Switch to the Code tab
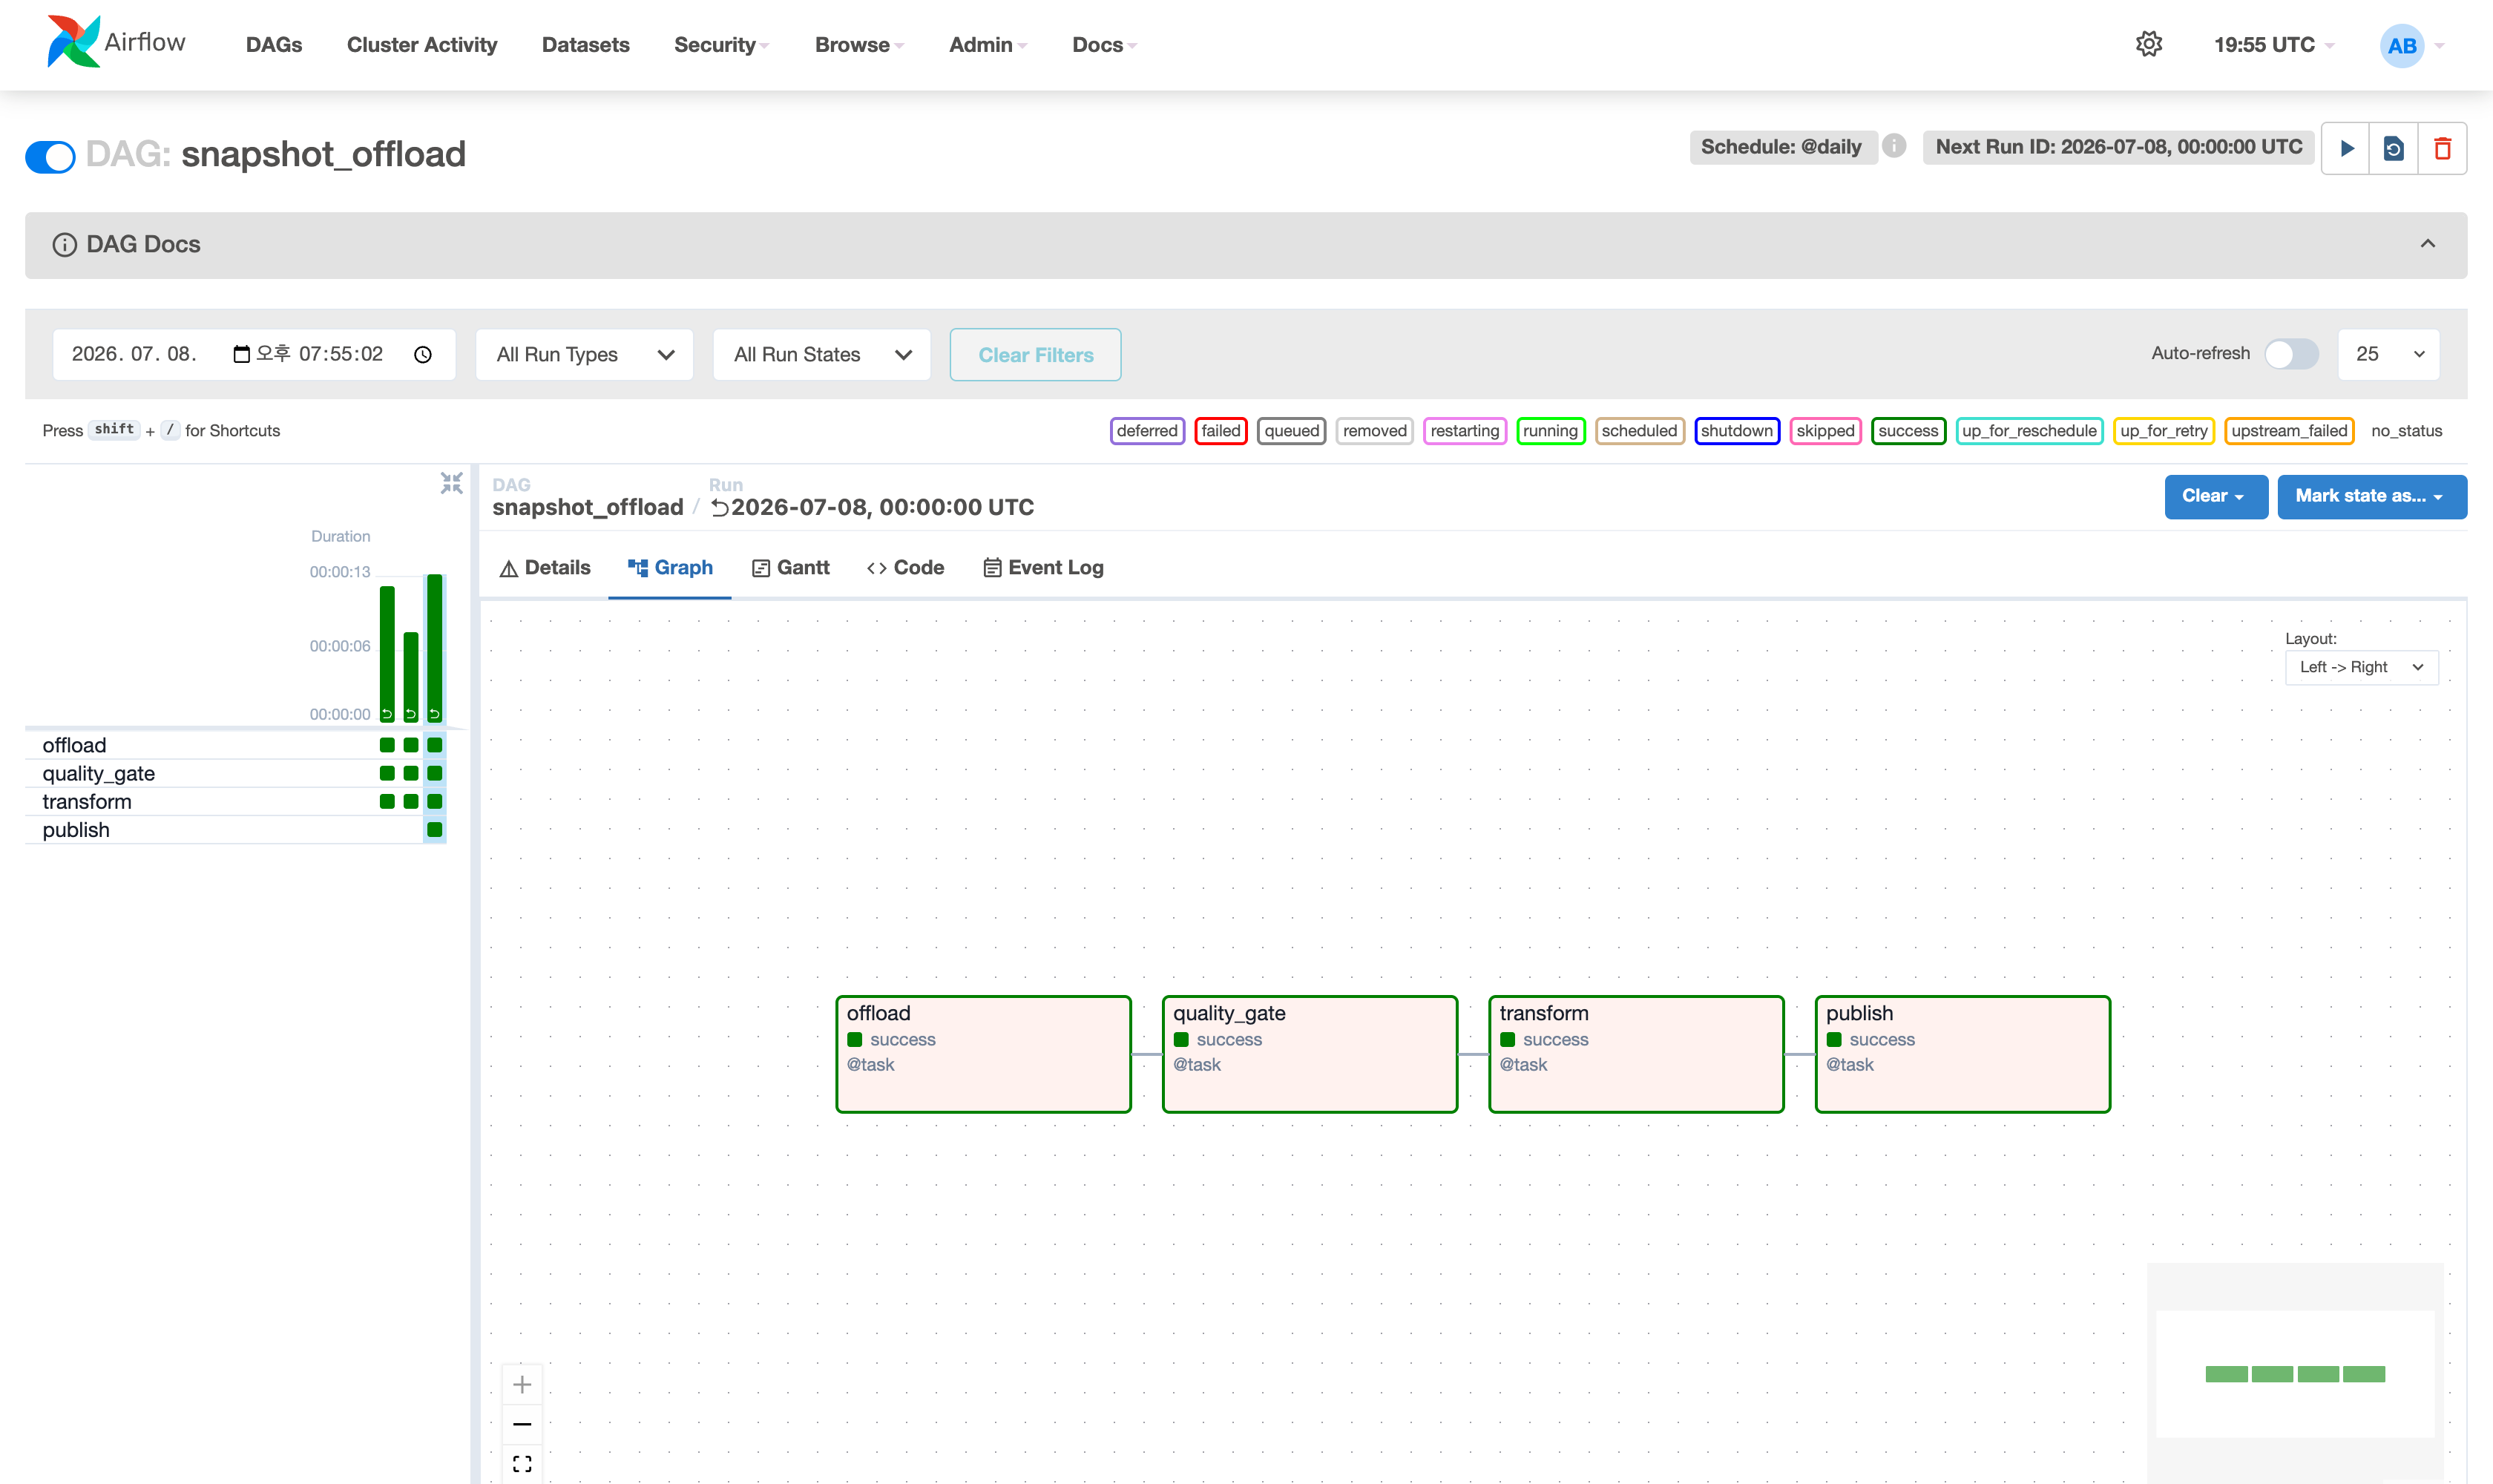Viewport: 2493px width, 1484px height. tap(906, 568)
